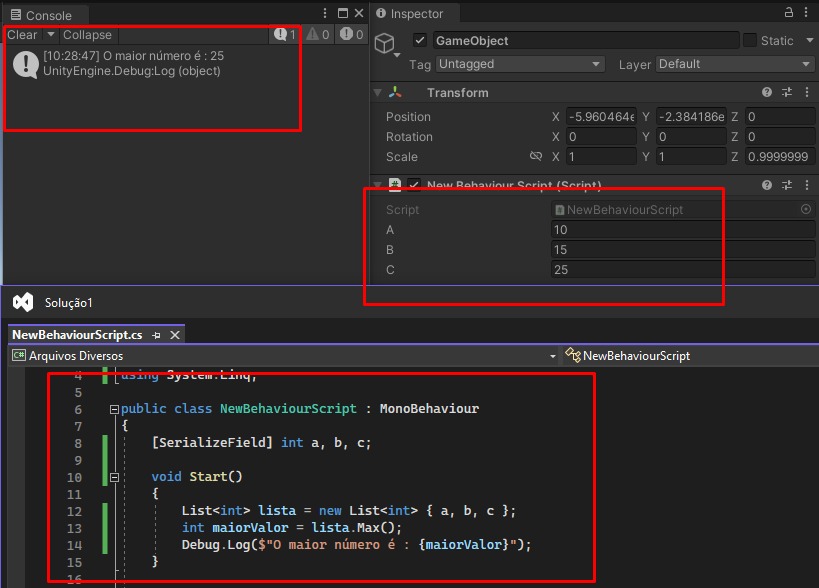This screenshot has width=819, height=588.
Task: Click the Clear button in the Console
Action: point(22,34)
